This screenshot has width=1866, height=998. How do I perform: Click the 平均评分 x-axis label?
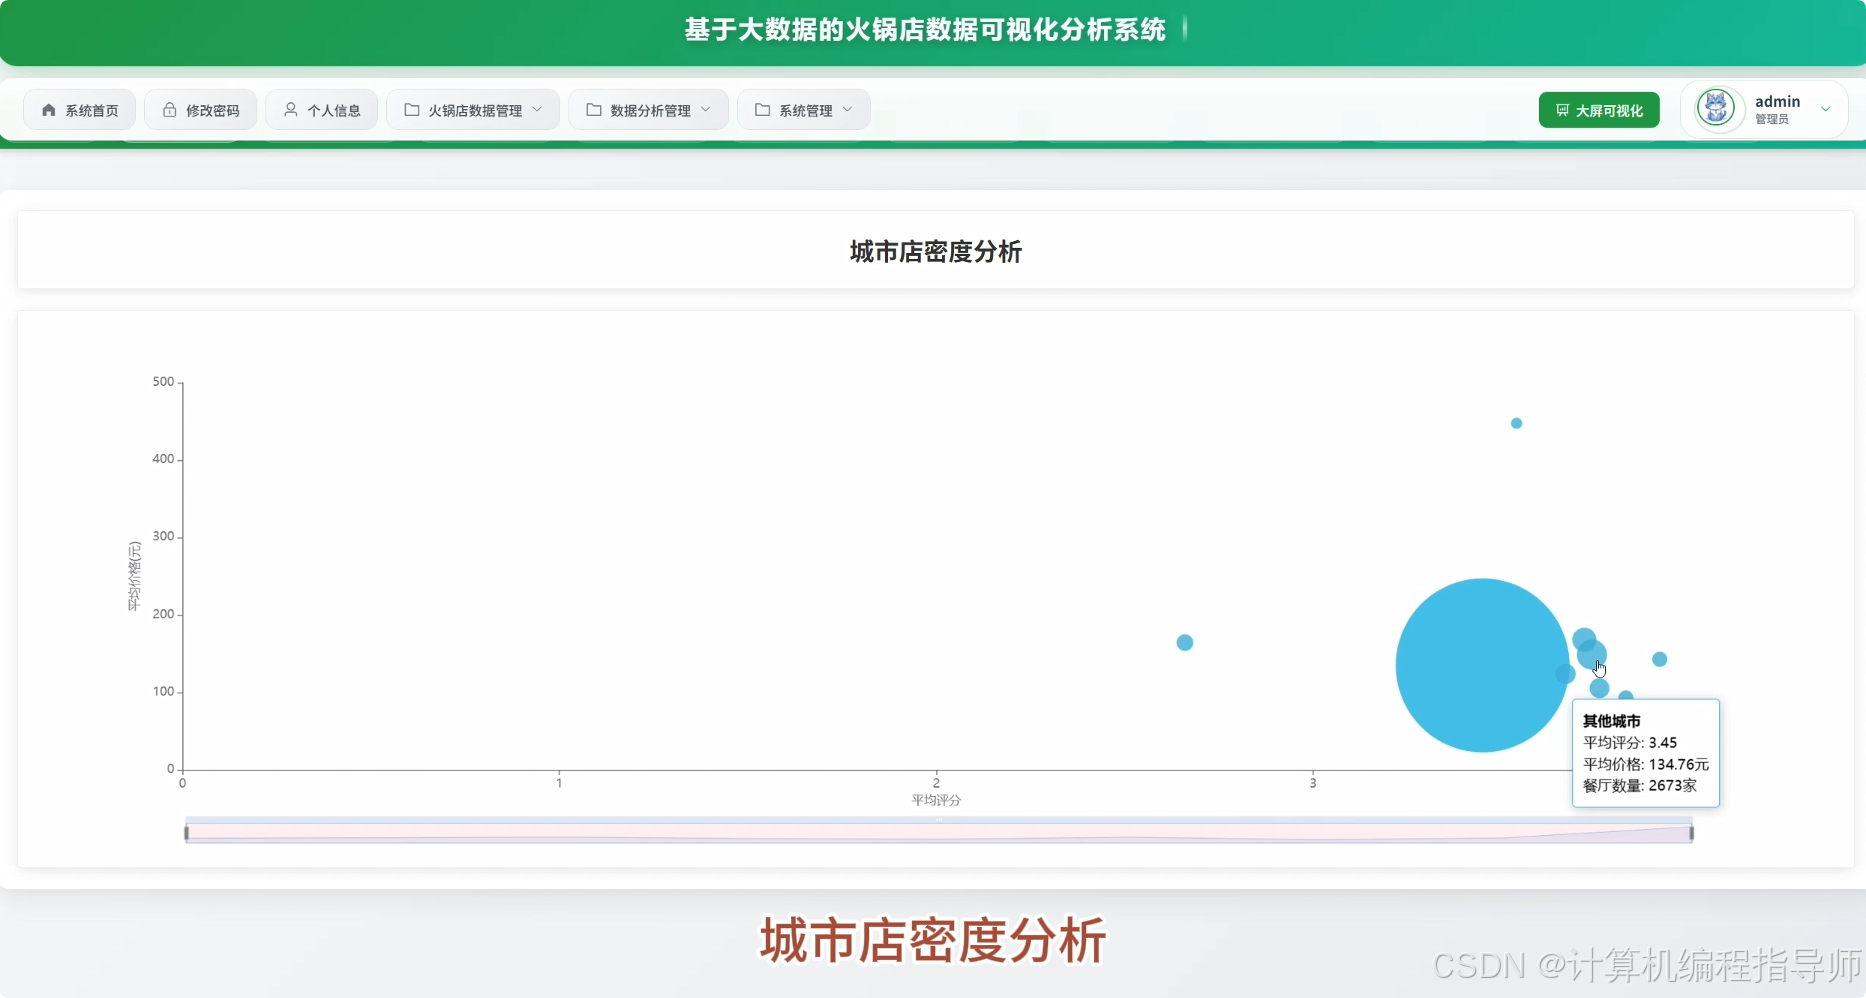[x=936, y=800]
